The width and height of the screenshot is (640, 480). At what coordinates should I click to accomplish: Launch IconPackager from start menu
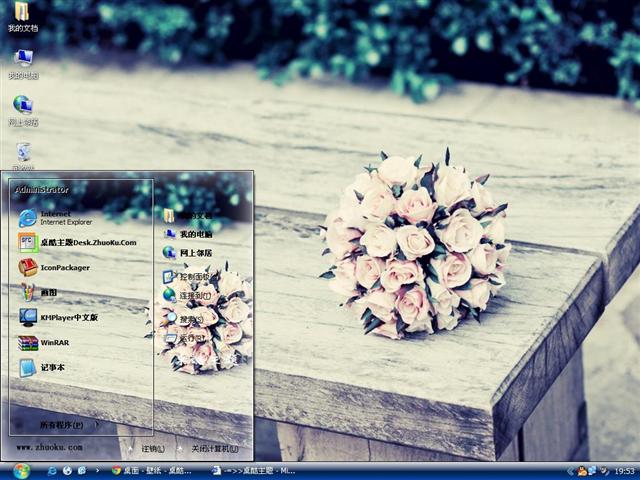tap(54, 268)
